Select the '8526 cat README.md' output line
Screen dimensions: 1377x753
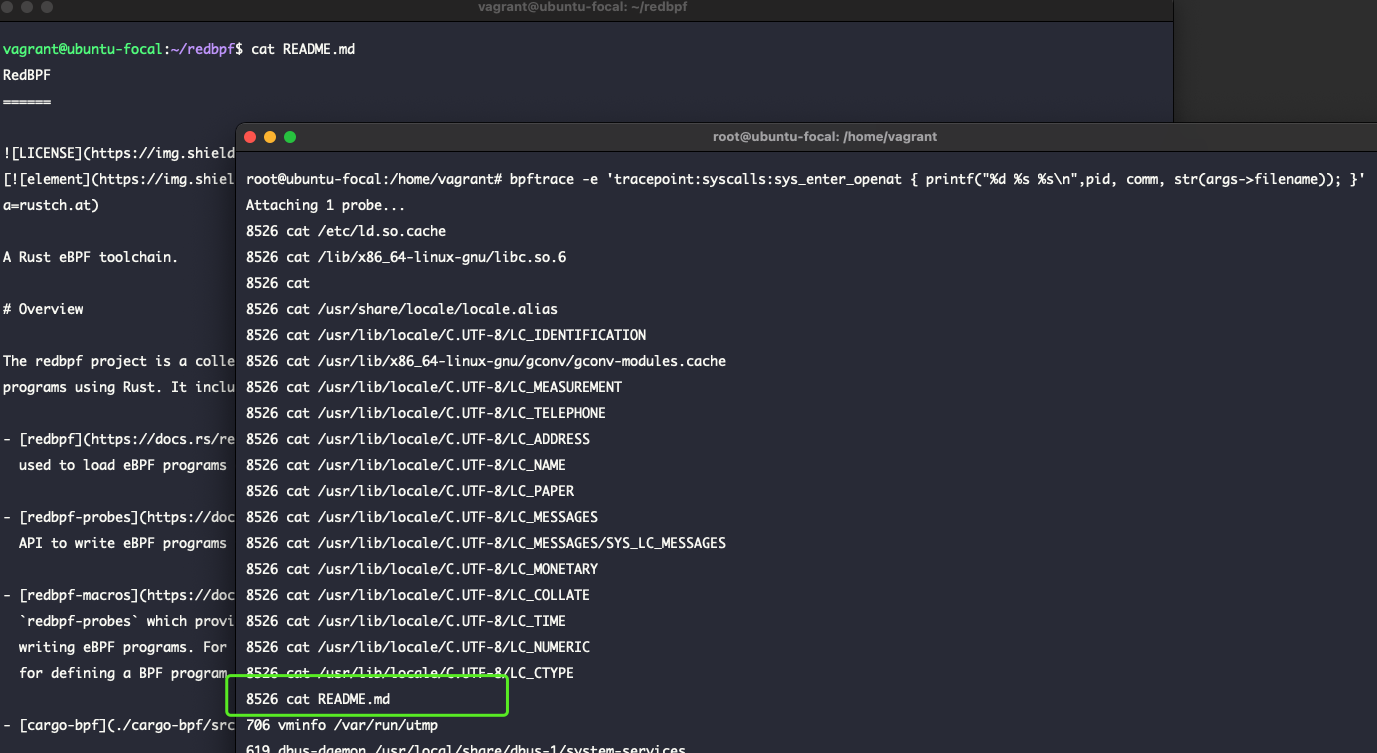[x=318, y=699]
